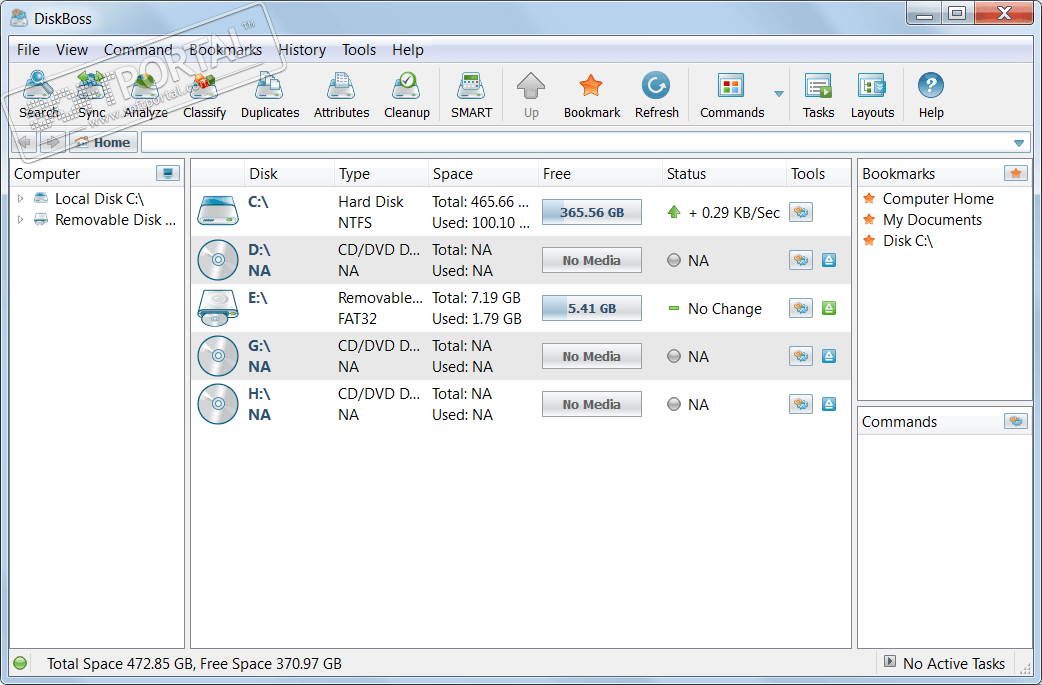Click the No Active Tasks status icon
Screen dimensions: 1042x685
click(x=890, y=661)
